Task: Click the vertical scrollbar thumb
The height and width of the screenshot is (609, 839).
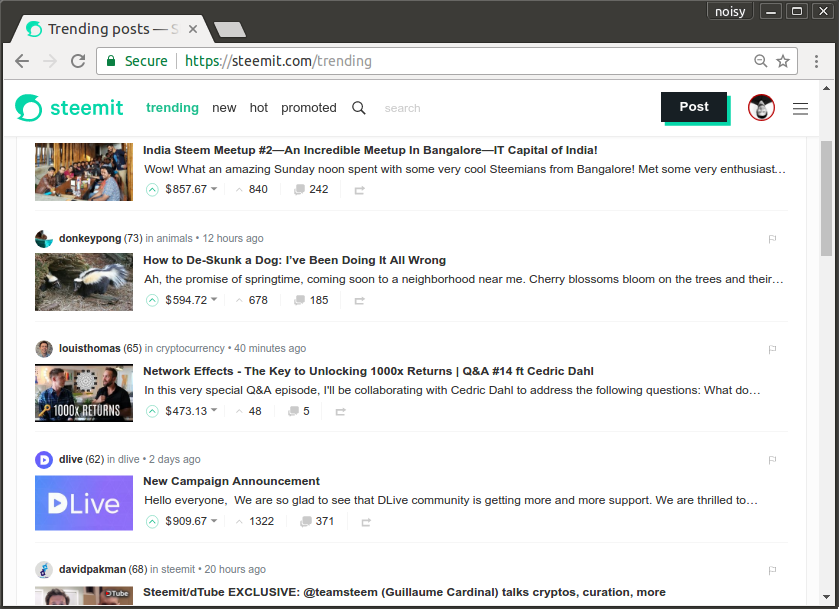Action: pyautogui.click(x=827, y=198)
